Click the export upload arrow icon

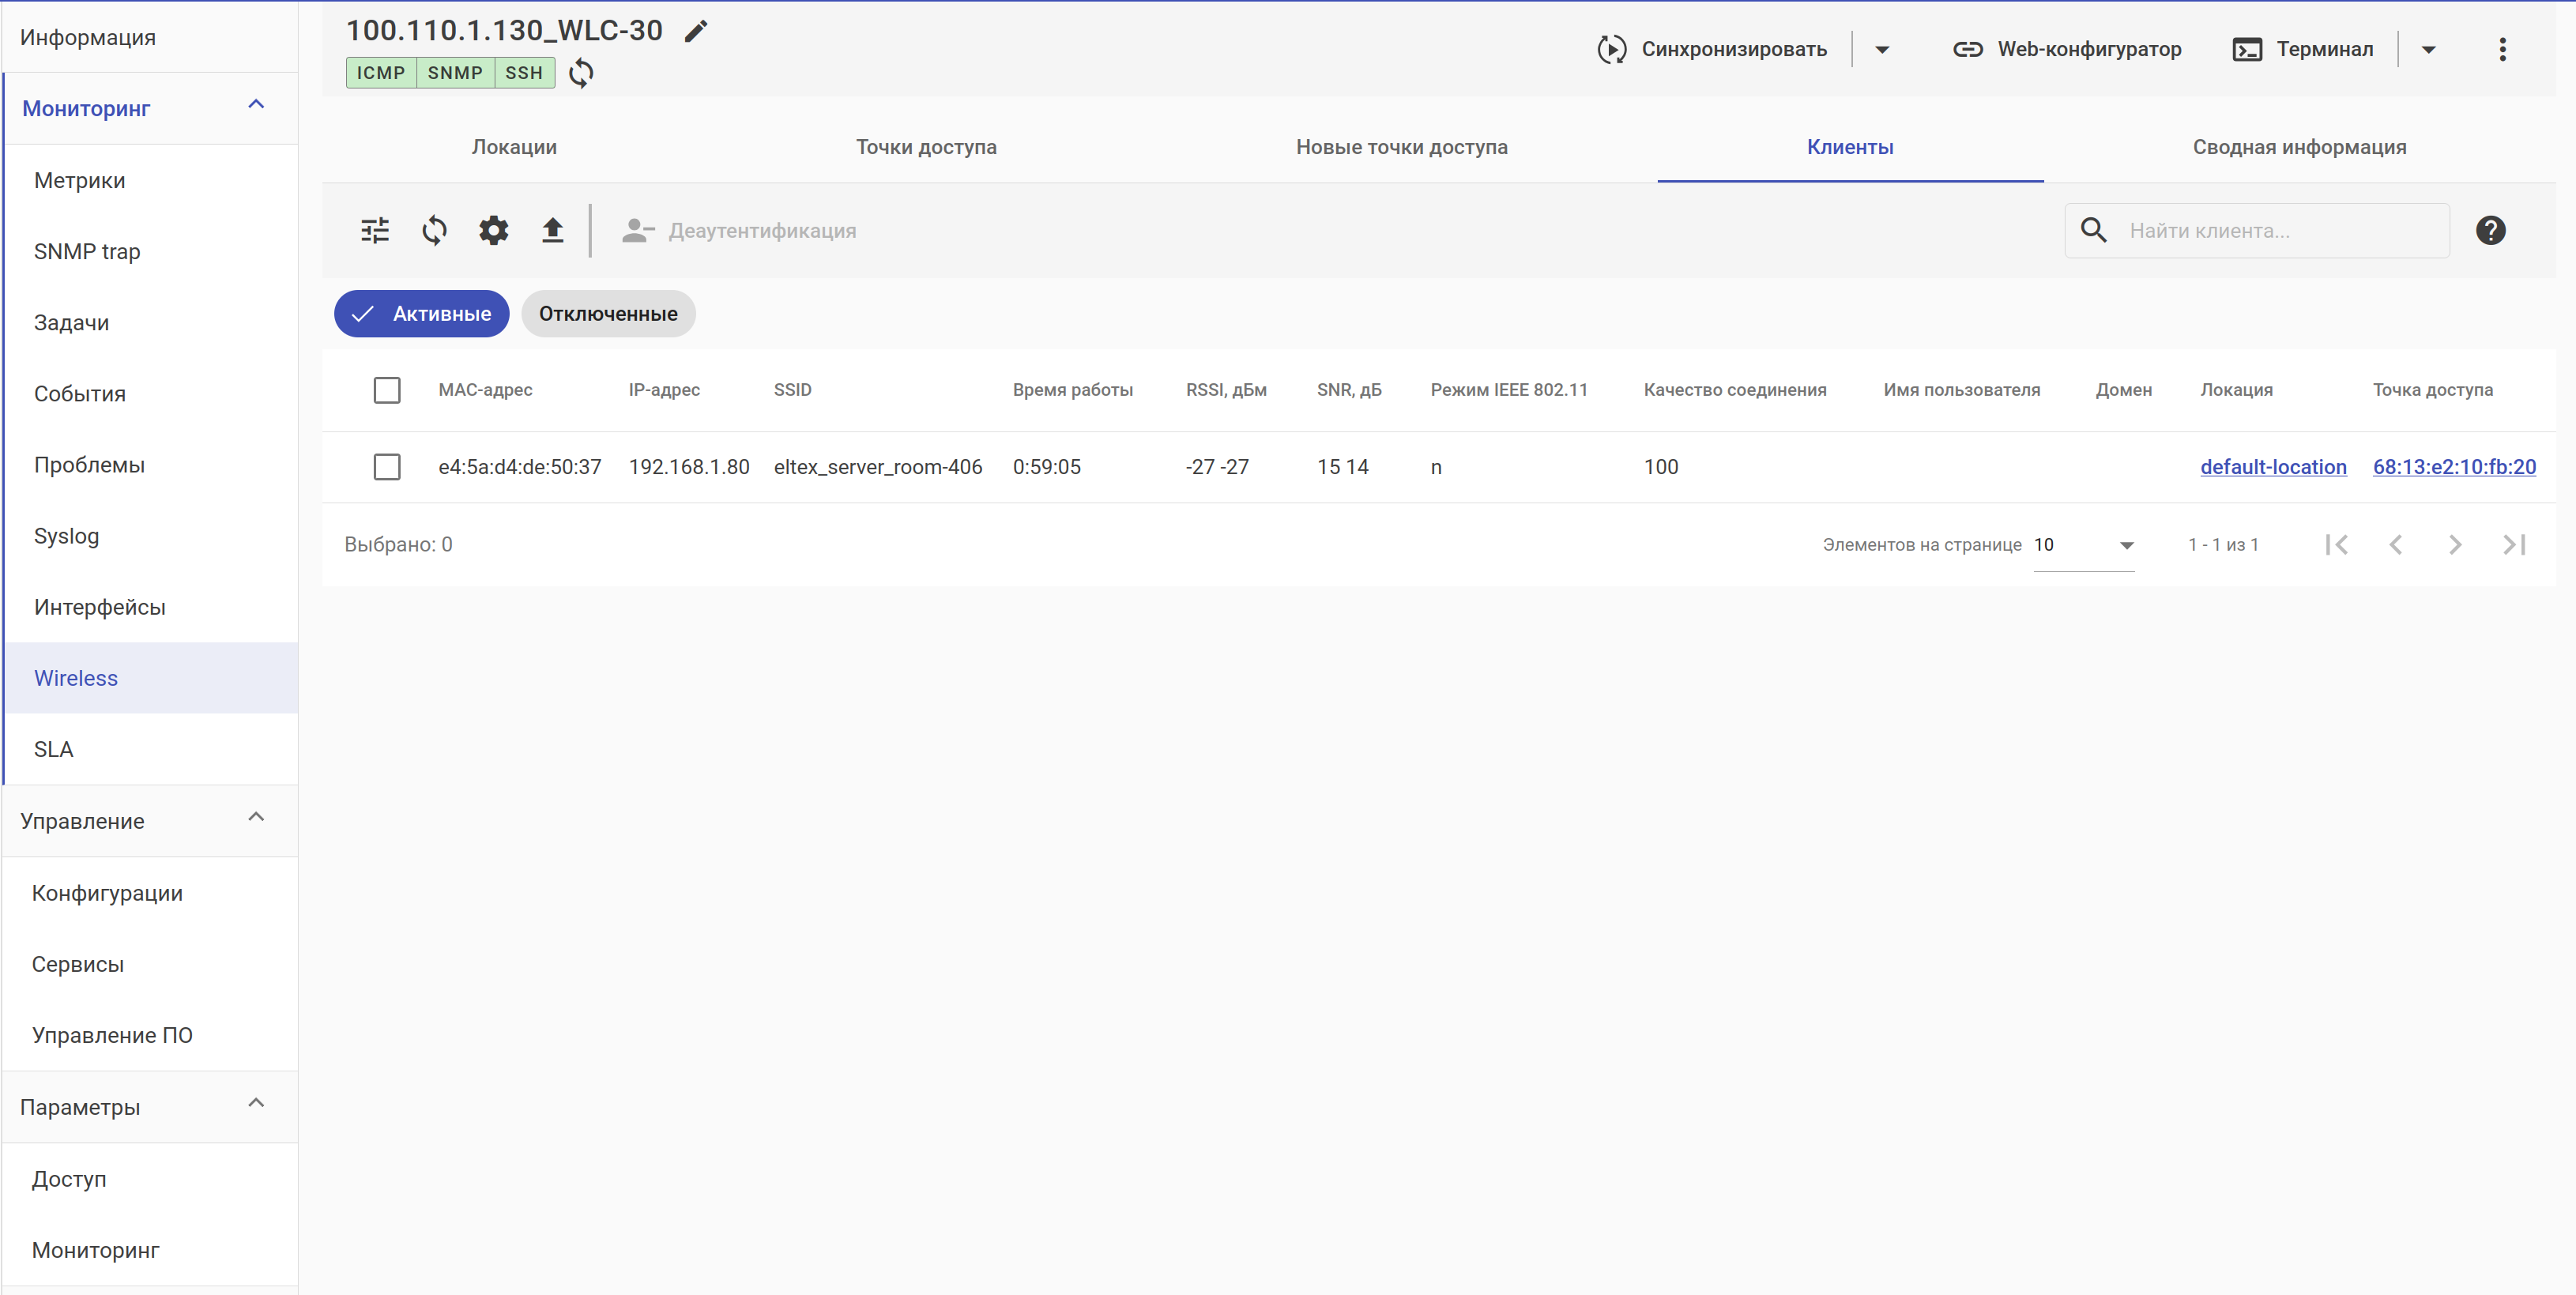(x=552, y=231)
